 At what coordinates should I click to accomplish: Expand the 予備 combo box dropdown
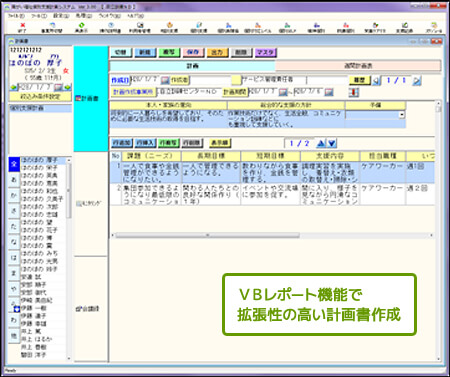(402, 115)
